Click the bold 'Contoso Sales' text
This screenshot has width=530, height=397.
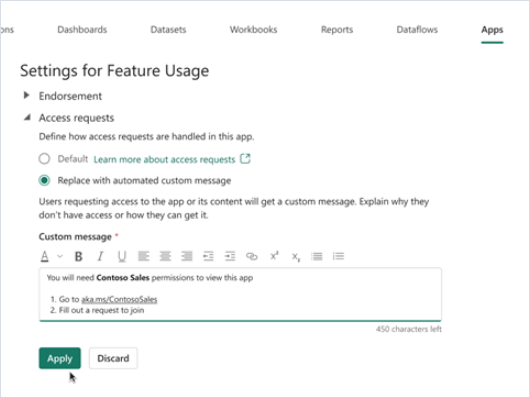click(x=123, y=278)
